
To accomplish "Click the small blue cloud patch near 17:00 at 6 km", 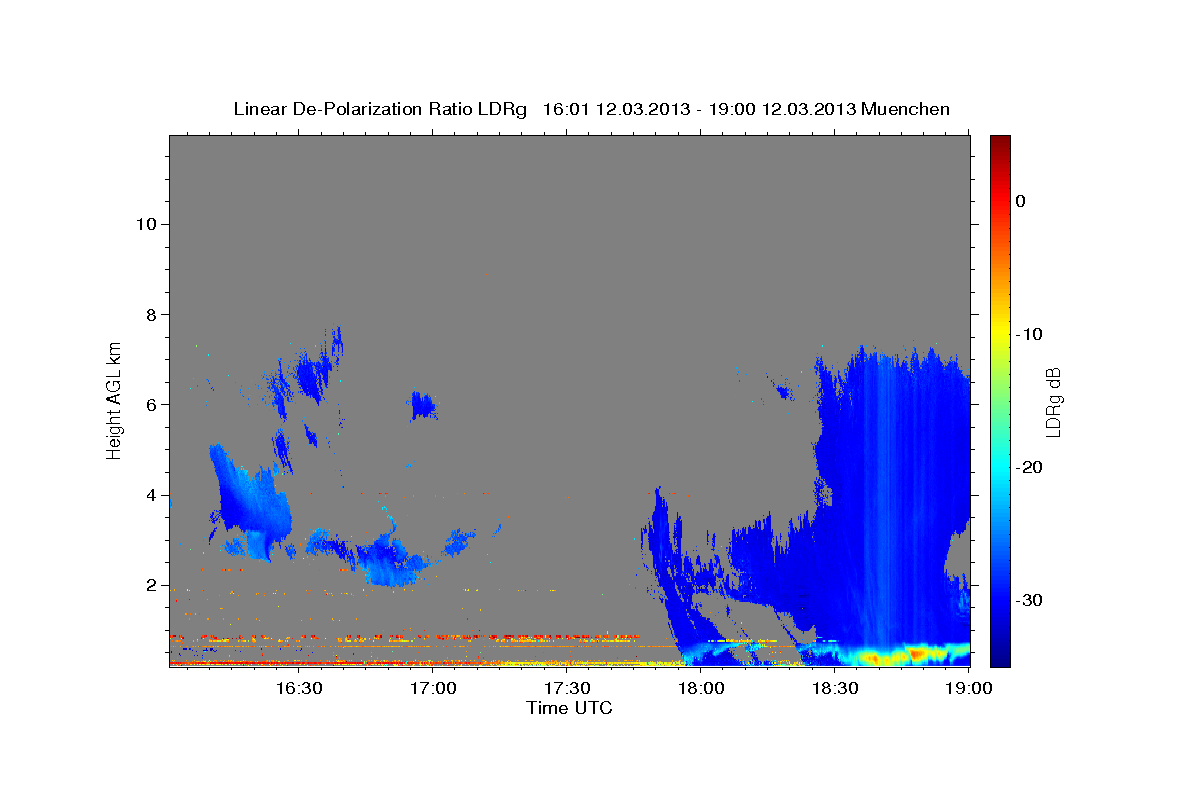I will (424, 405).
